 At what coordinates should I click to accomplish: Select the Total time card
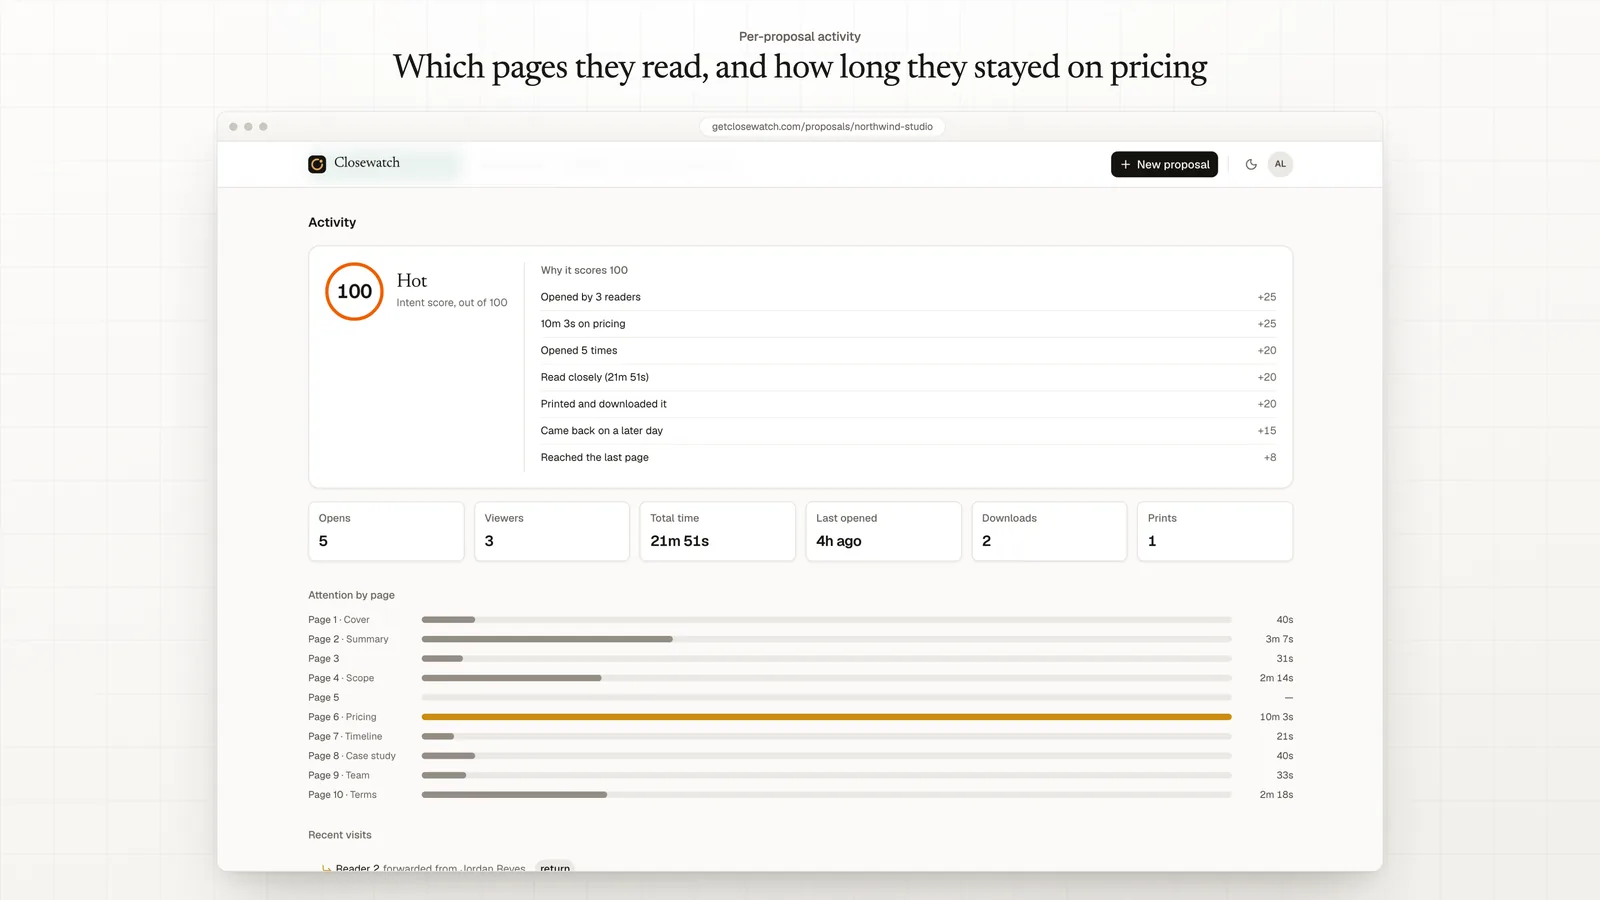(x=718, y=531)
